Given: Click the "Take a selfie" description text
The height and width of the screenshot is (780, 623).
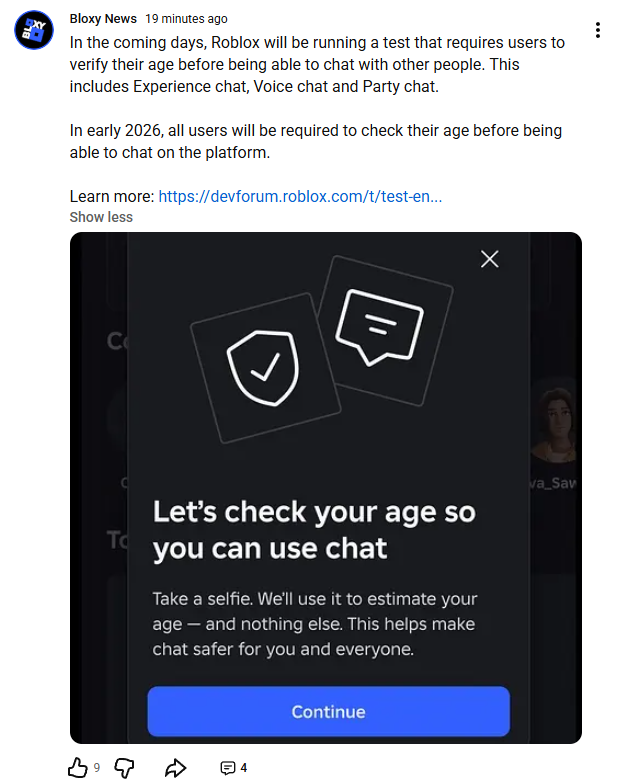Looking at the screenshot, I should point(315,624).
